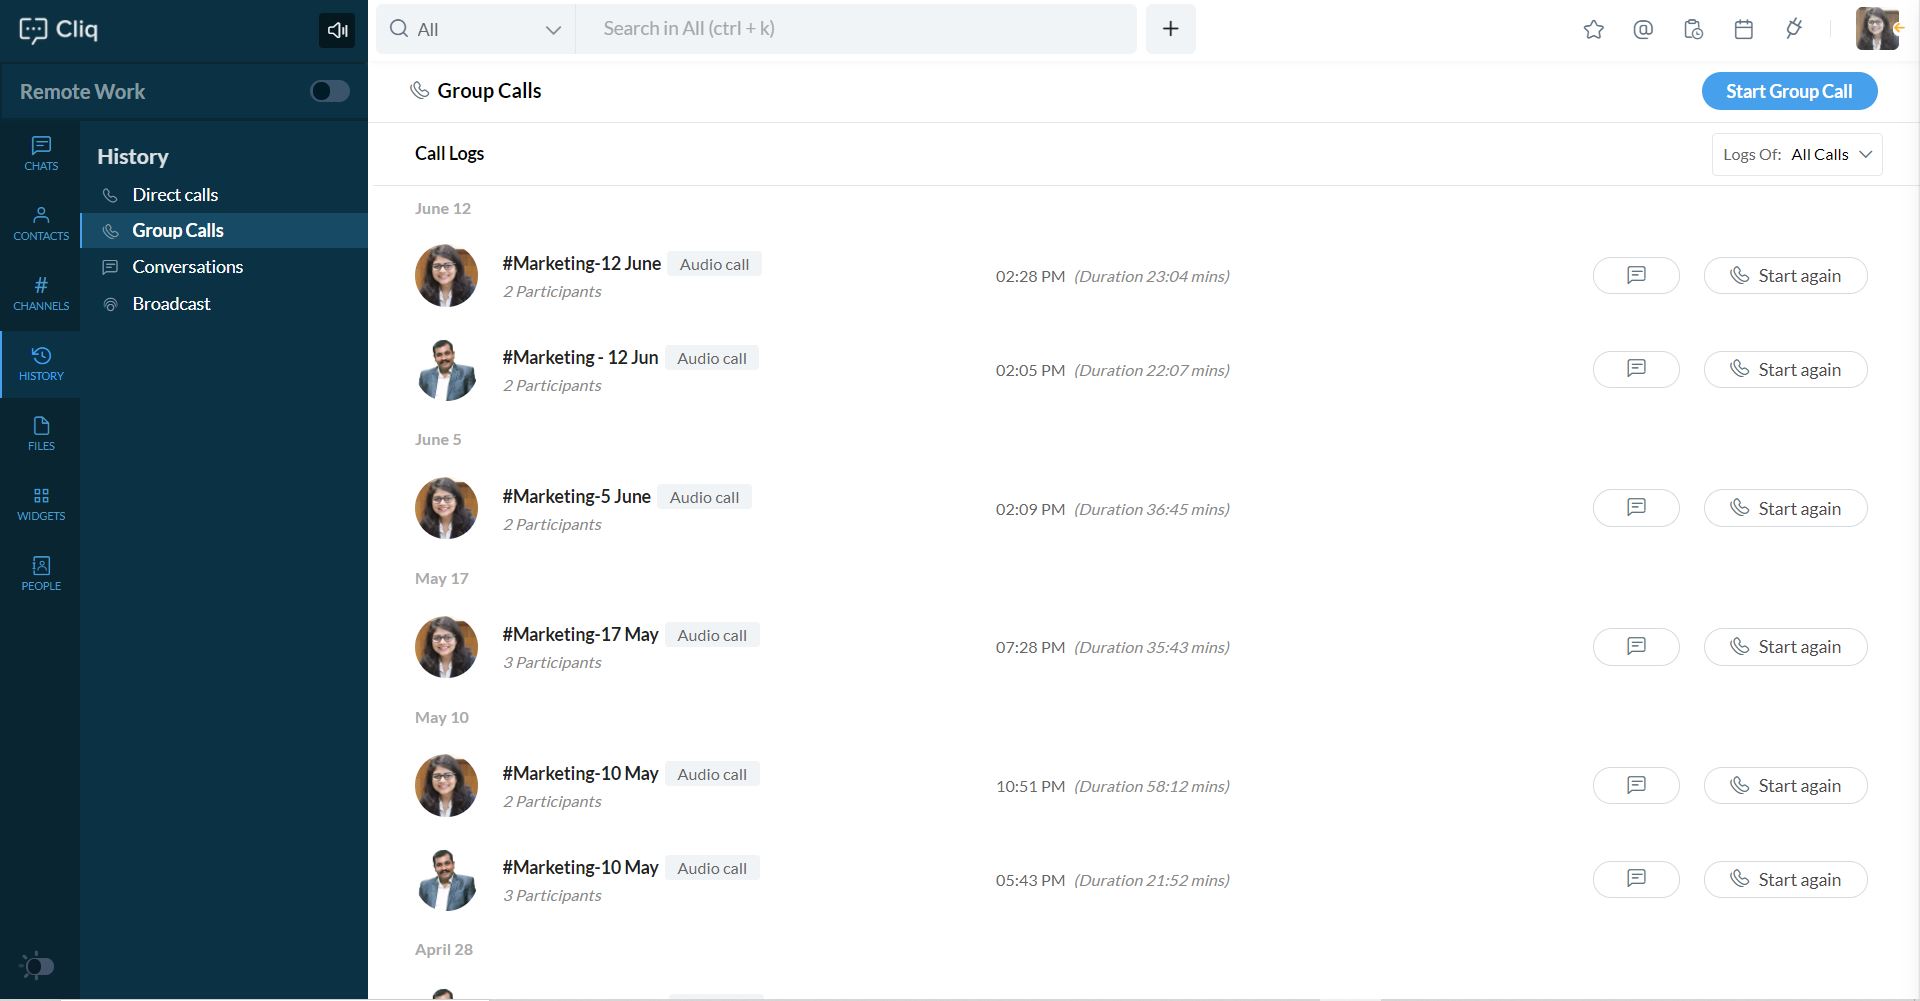This screenshot has height=1001, width=1920.
Task: Go to Channels in the left sidebar
Action: click(41, 294)
